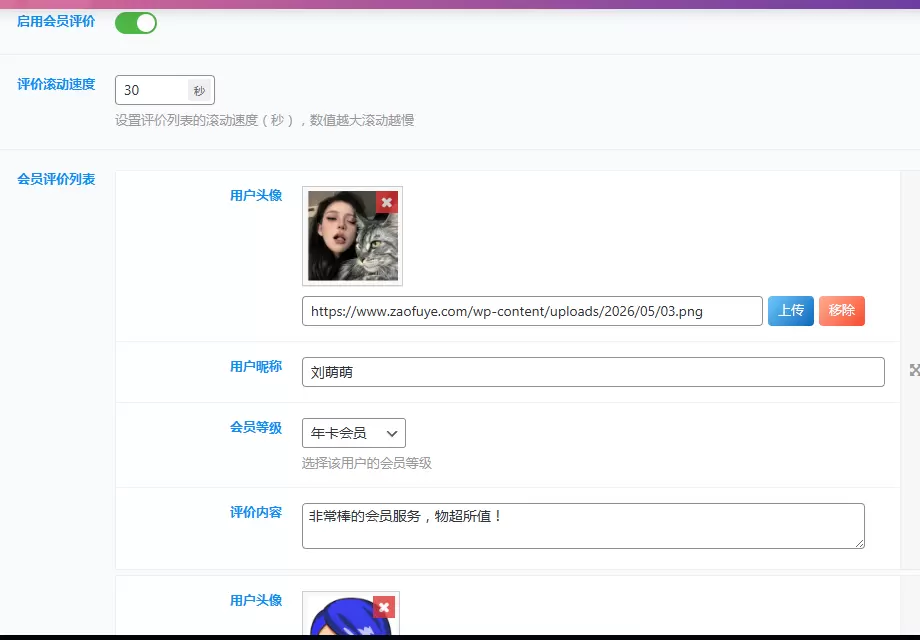
Task: Click the 秒 unit suffix
Action: point(199,90)
